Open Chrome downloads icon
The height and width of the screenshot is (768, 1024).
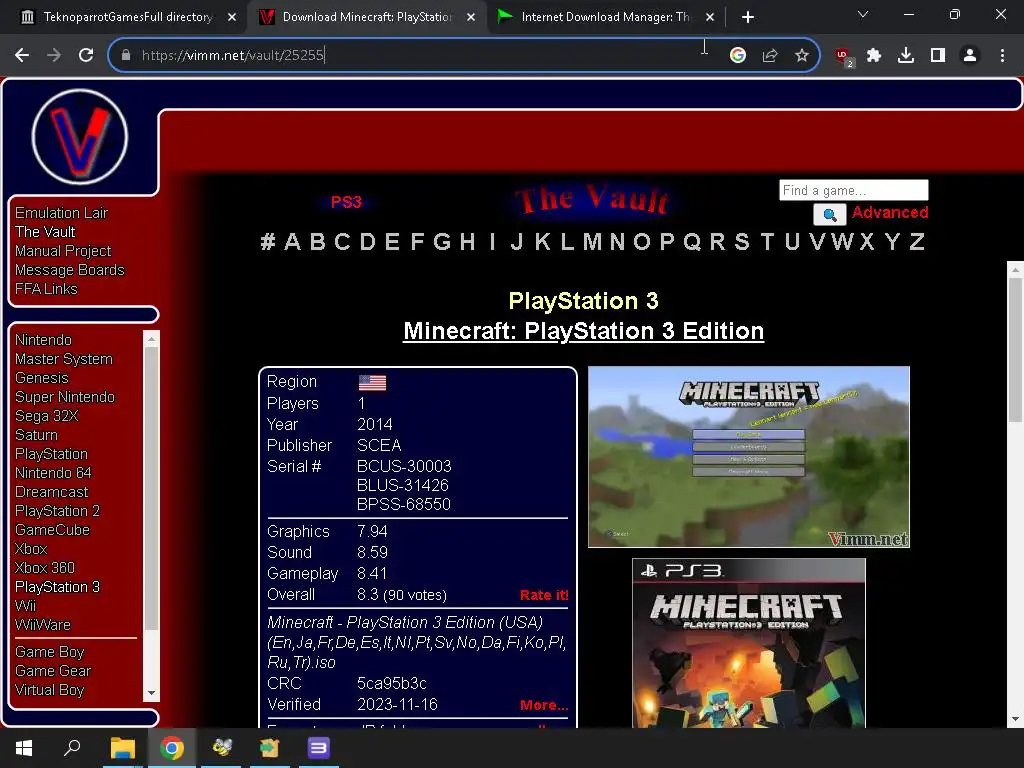[x=906, y=56]
